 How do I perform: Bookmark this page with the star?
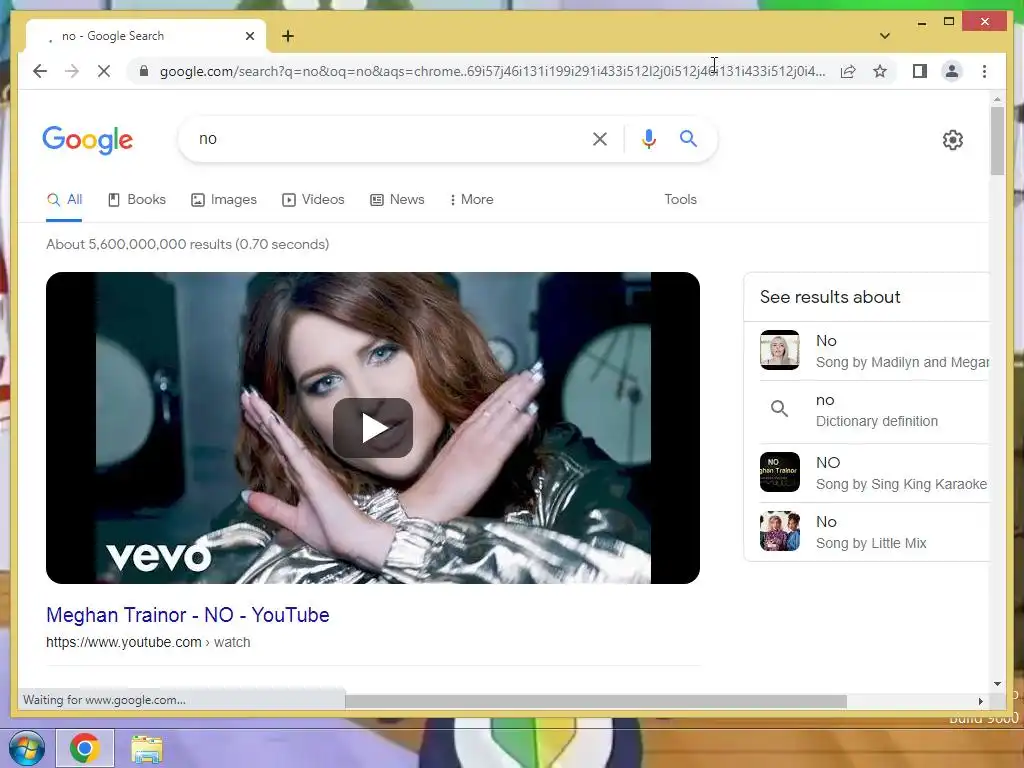pos(880,71)
